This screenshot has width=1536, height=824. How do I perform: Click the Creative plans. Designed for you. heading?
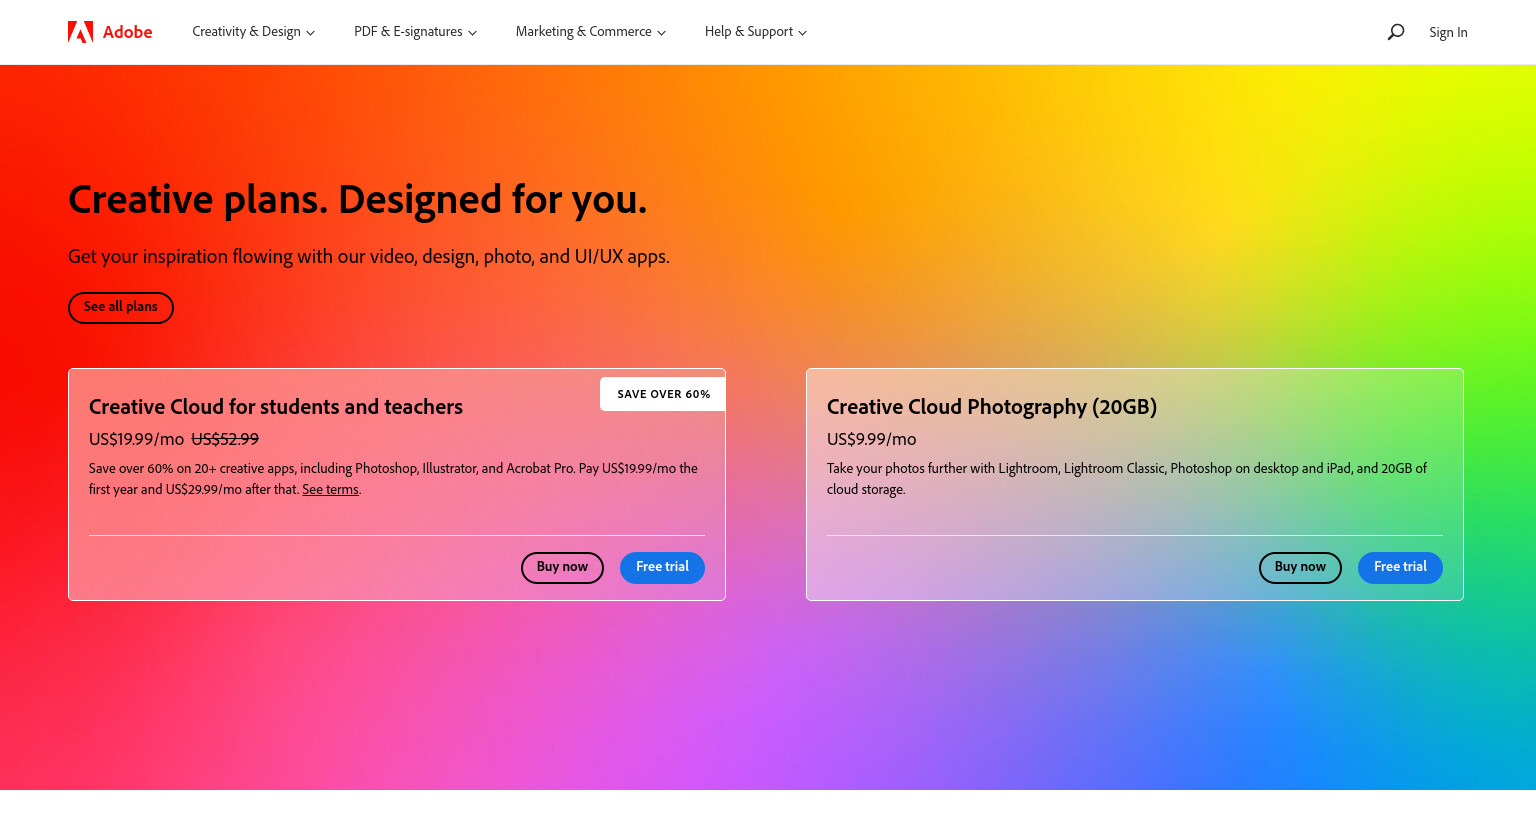(x=357, y=200)
